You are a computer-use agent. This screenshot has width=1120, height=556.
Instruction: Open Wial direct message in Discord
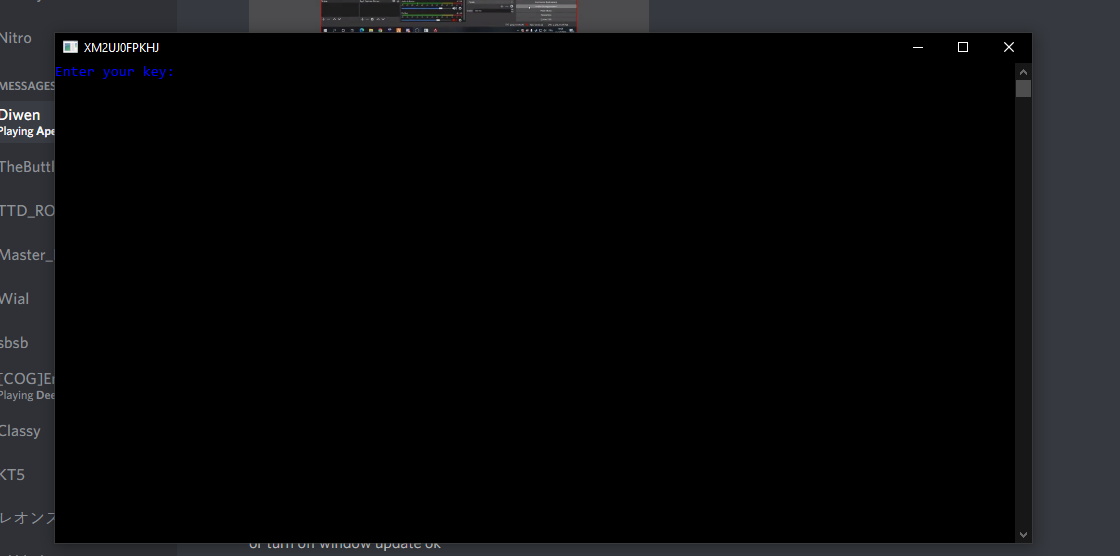coord(27,299)
